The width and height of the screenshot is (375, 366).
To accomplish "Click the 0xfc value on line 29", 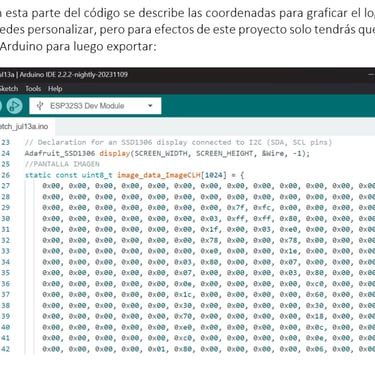I will tap(262, 207).
